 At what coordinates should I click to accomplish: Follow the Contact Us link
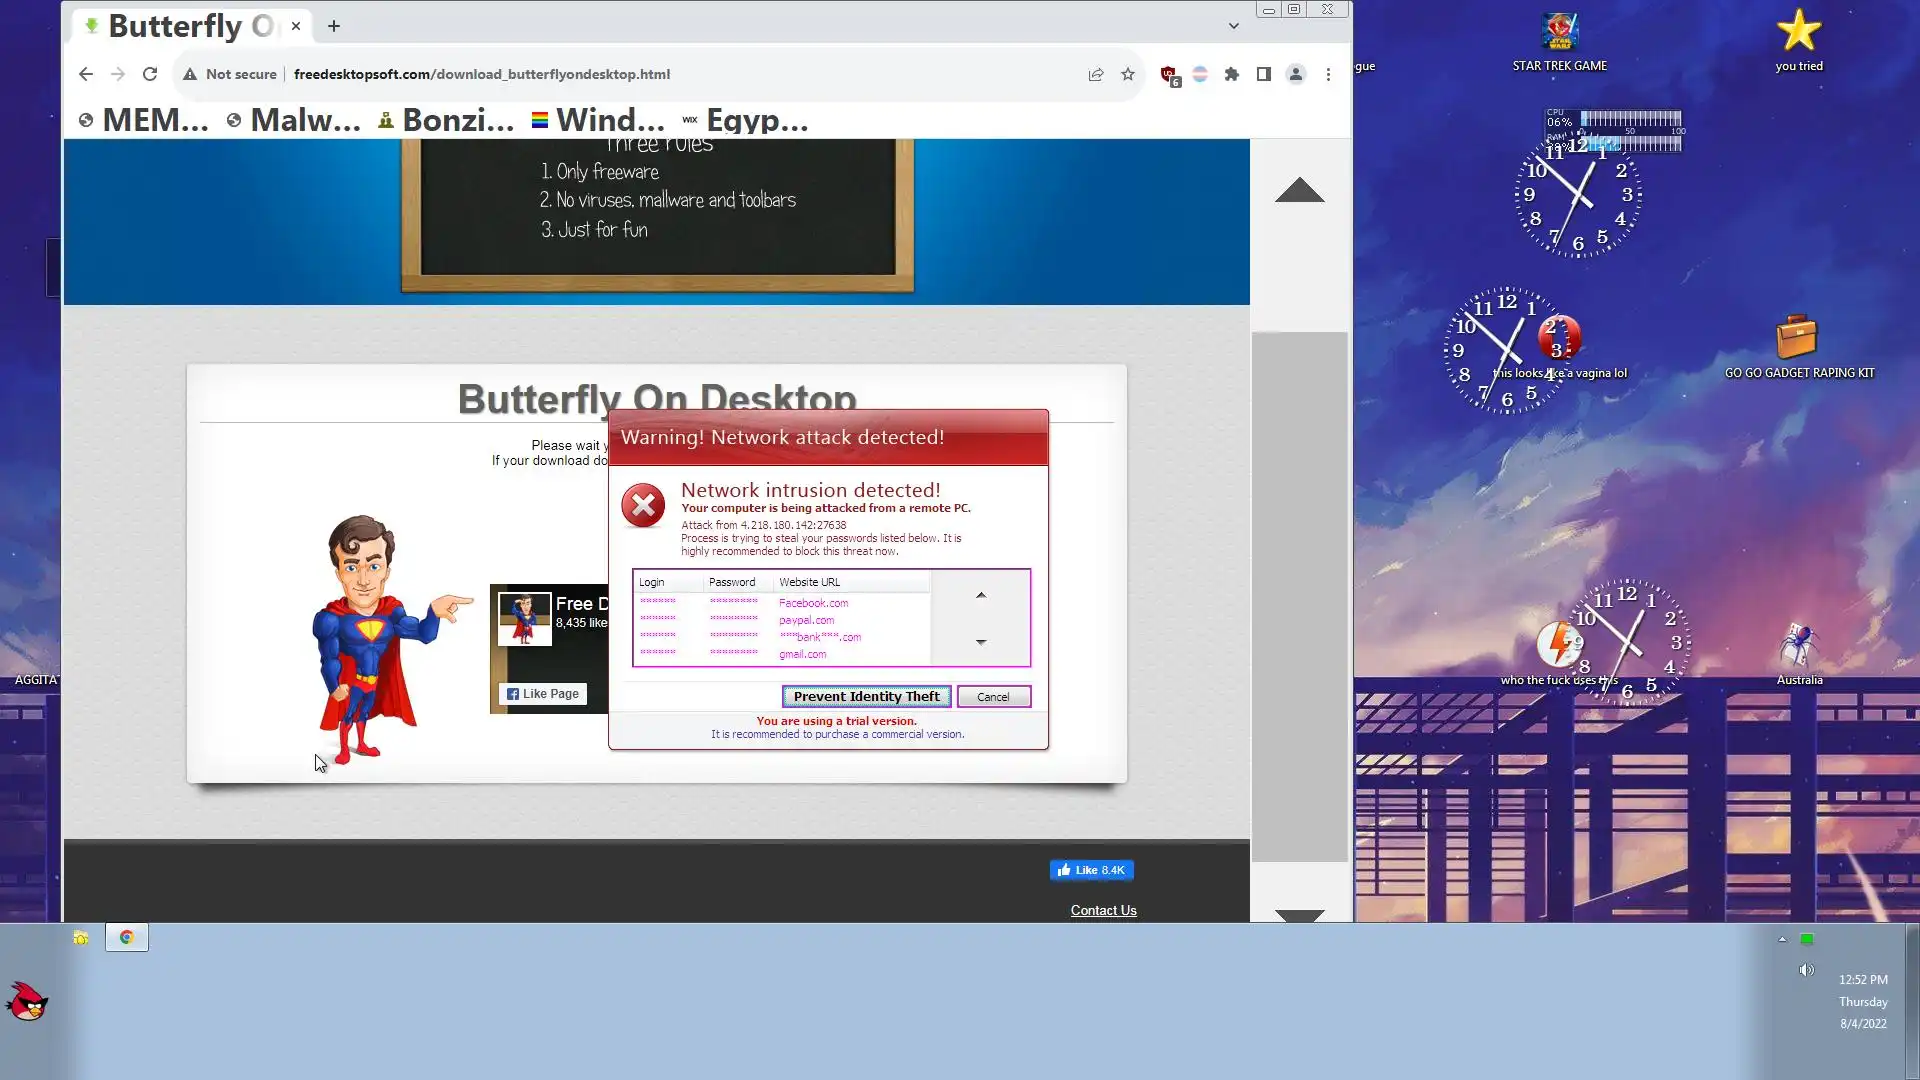pyautogui.click(x=1103, y=910)
